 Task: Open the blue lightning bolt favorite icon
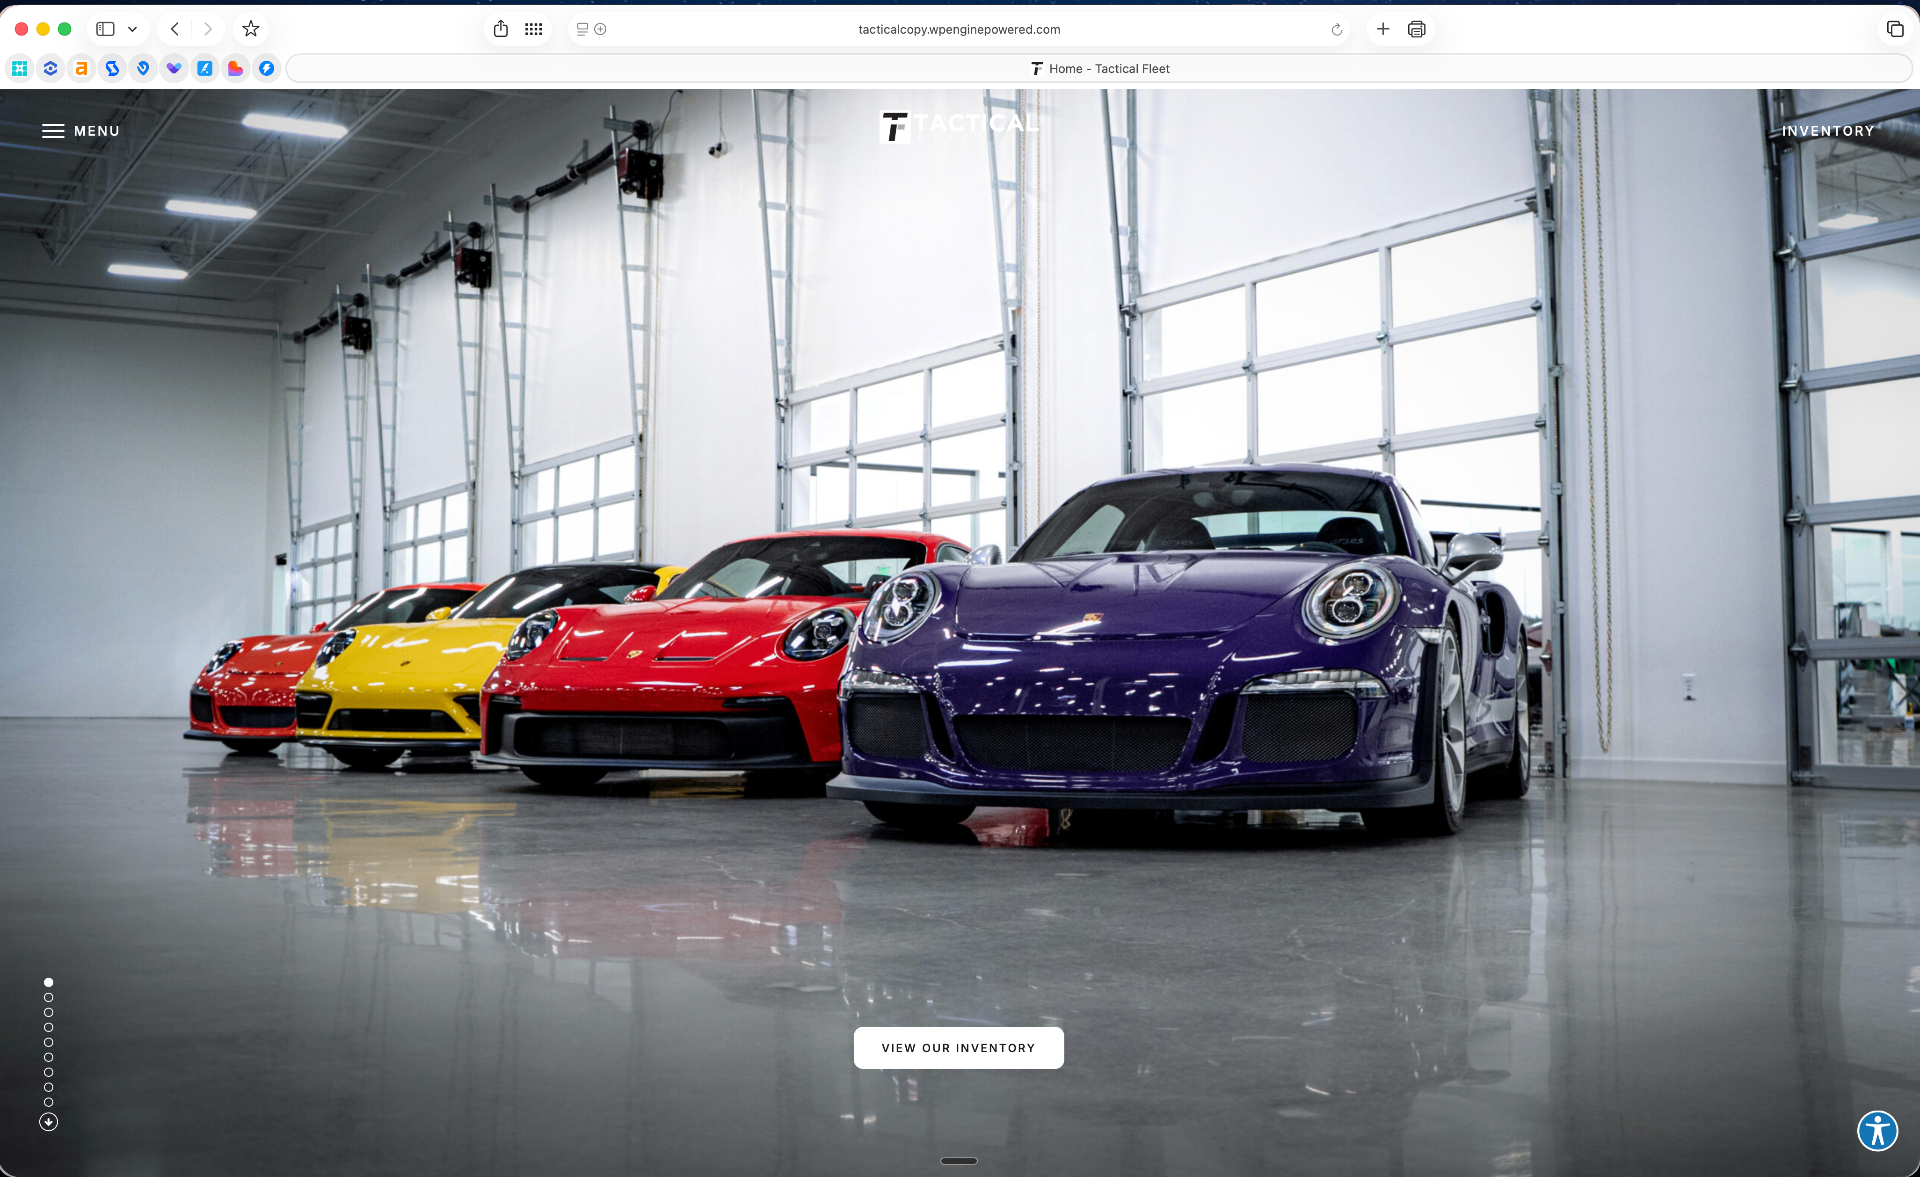pyautogui.click(x=266, y=68)
